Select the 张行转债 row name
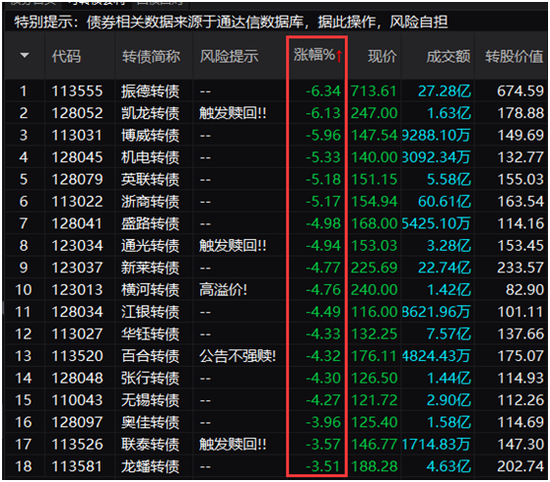 point(150,379)
